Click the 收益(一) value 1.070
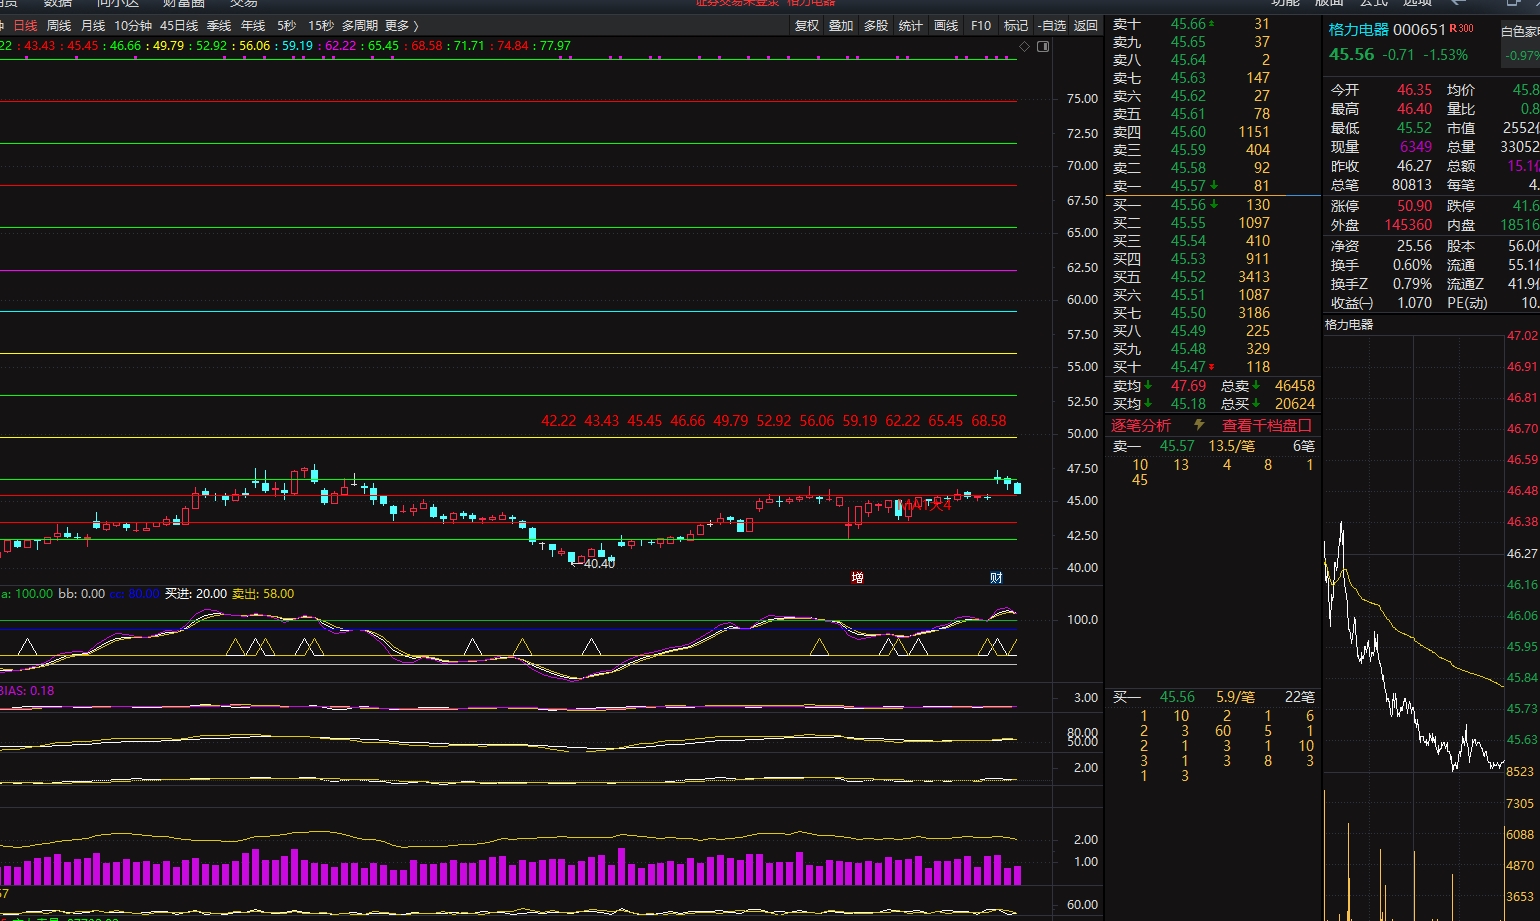 (1414, 303)
